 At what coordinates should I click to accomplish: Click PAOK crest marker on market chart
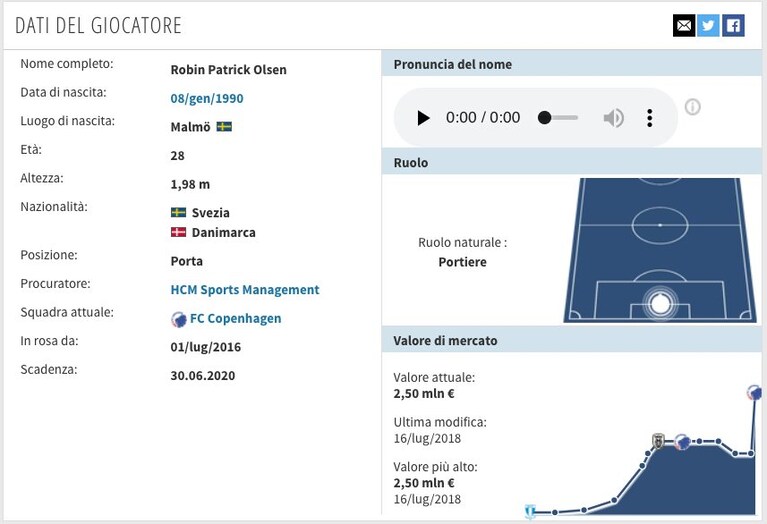tap(658, 441)
